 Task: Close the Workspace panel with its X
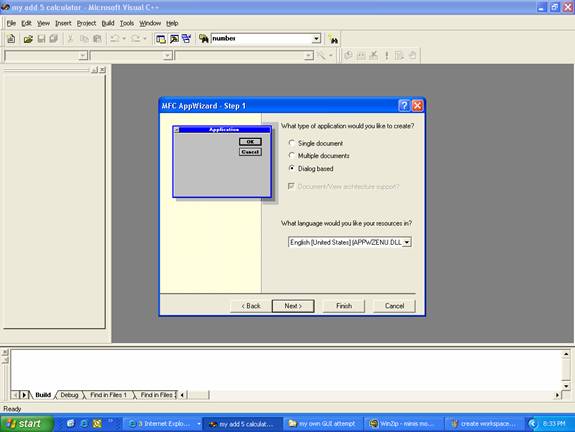click(x=102, y=70)
